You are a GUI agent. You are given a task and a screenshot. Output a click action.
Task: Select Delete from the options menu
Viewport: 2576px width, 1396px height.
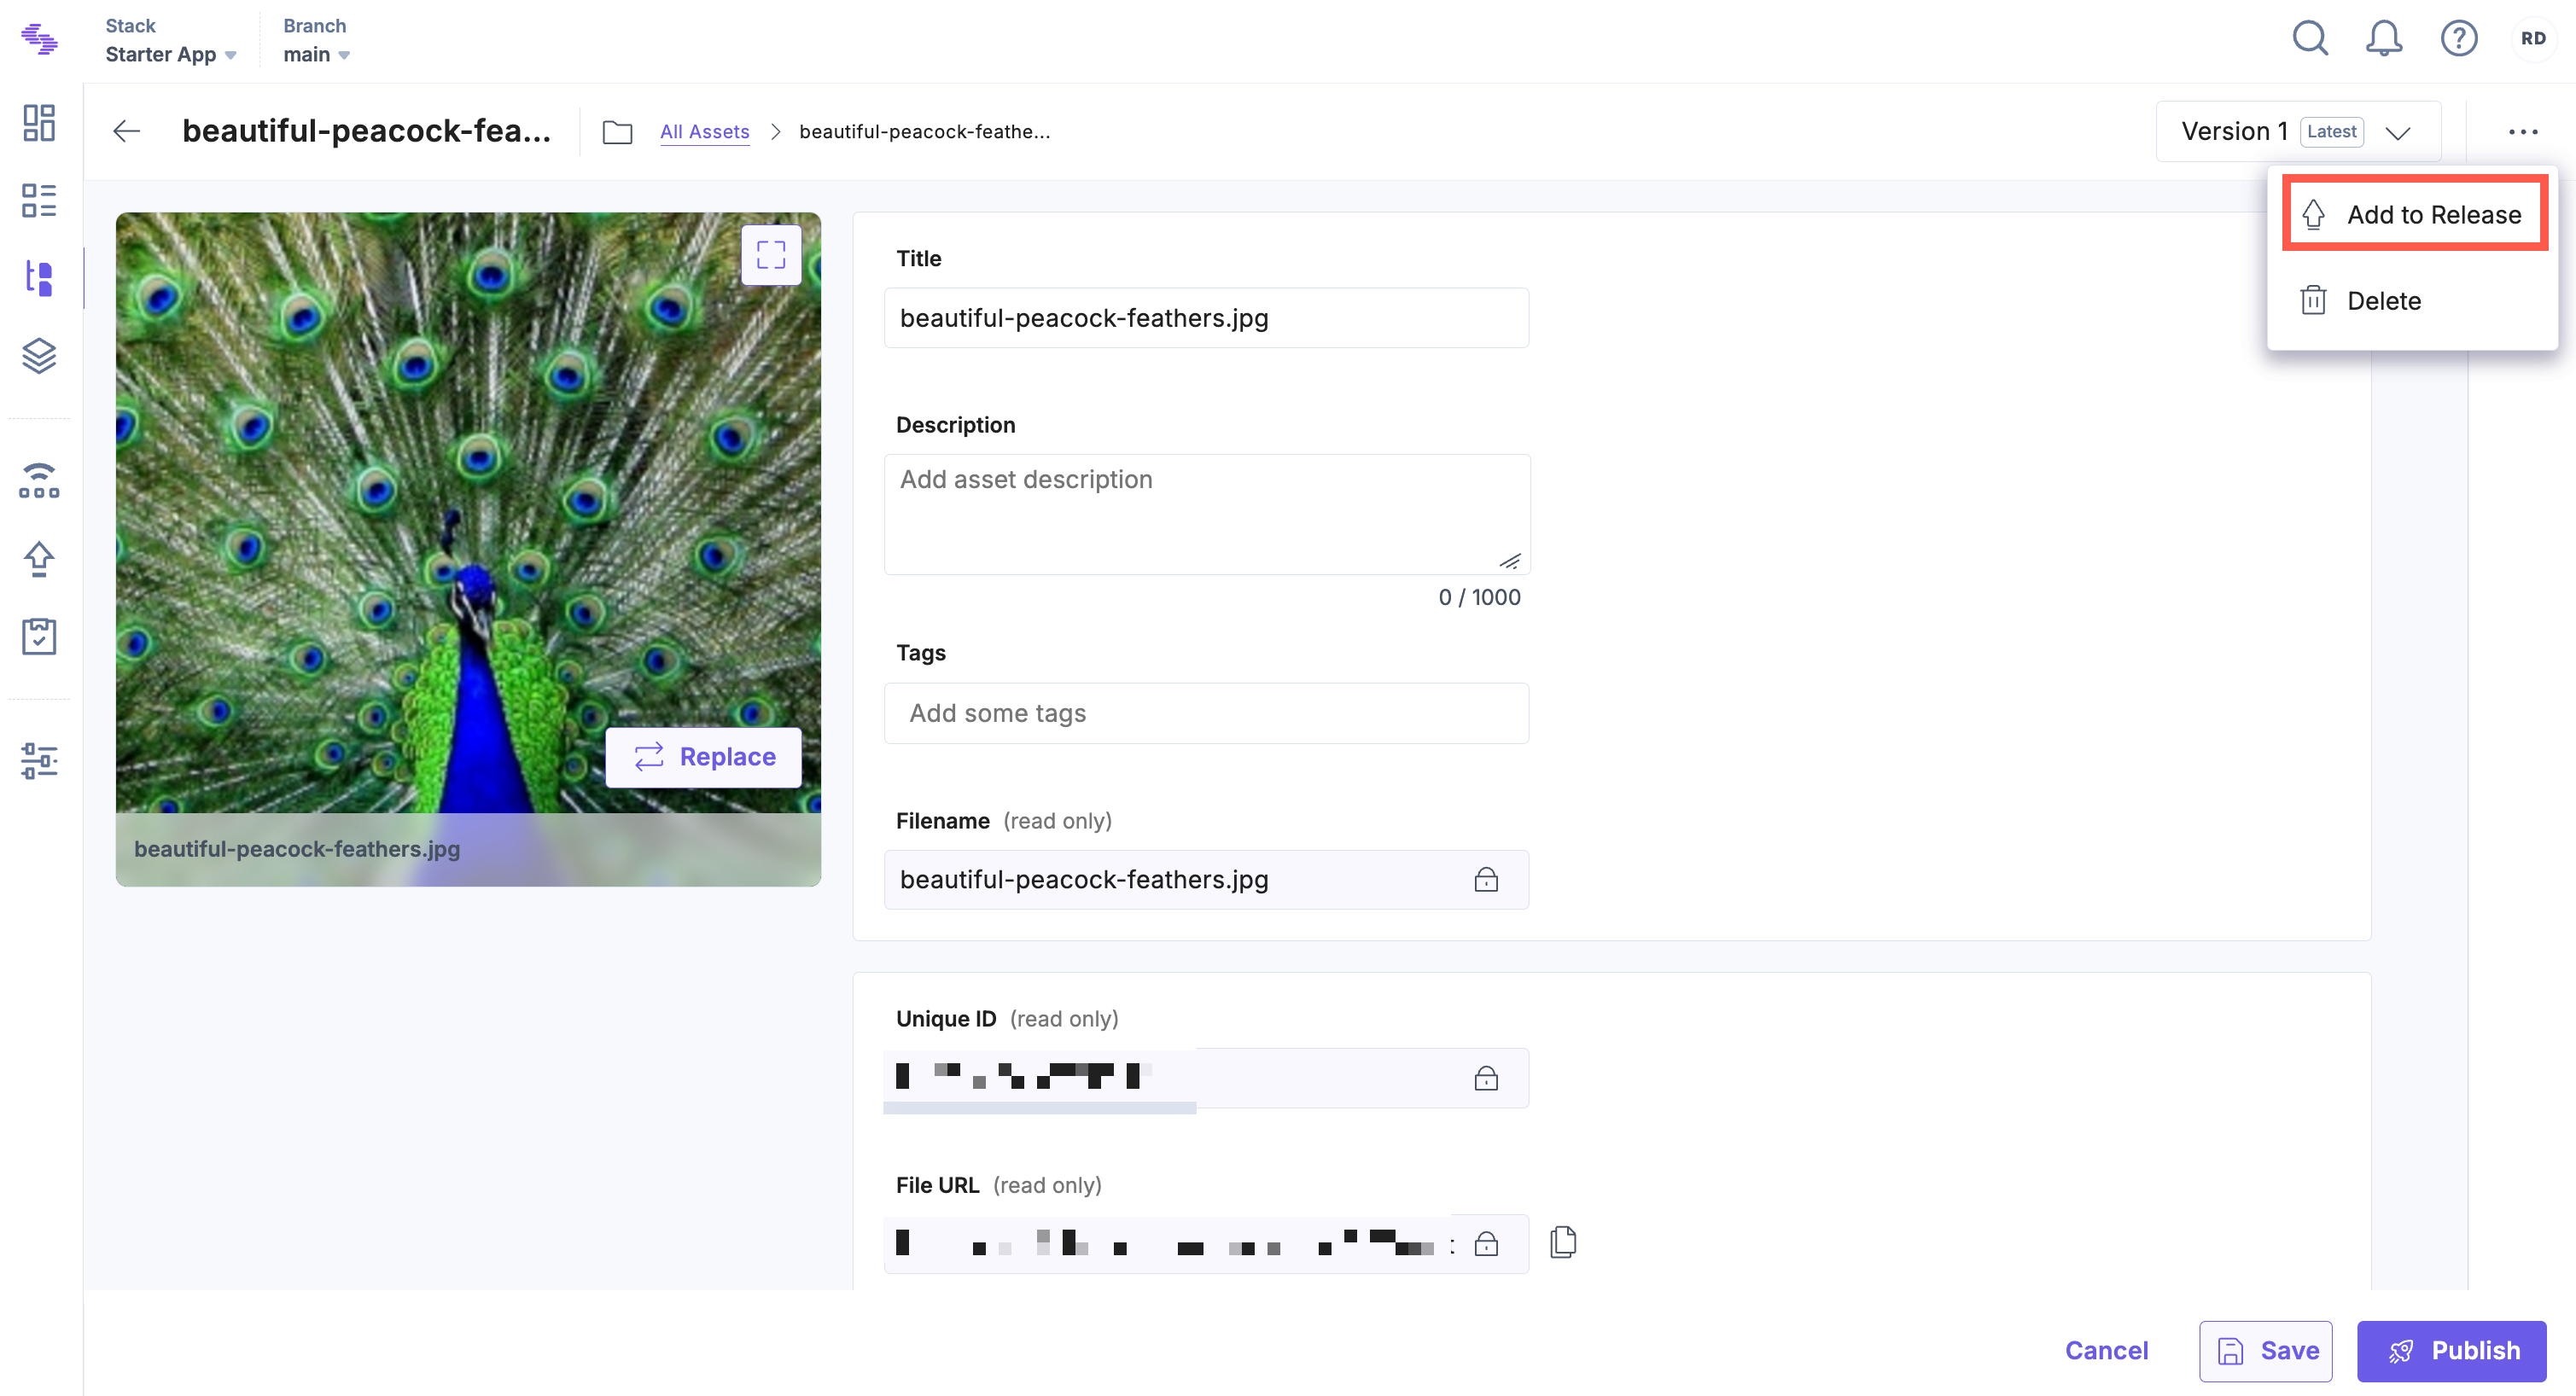pyautogui.click(x=2414, y=301)
